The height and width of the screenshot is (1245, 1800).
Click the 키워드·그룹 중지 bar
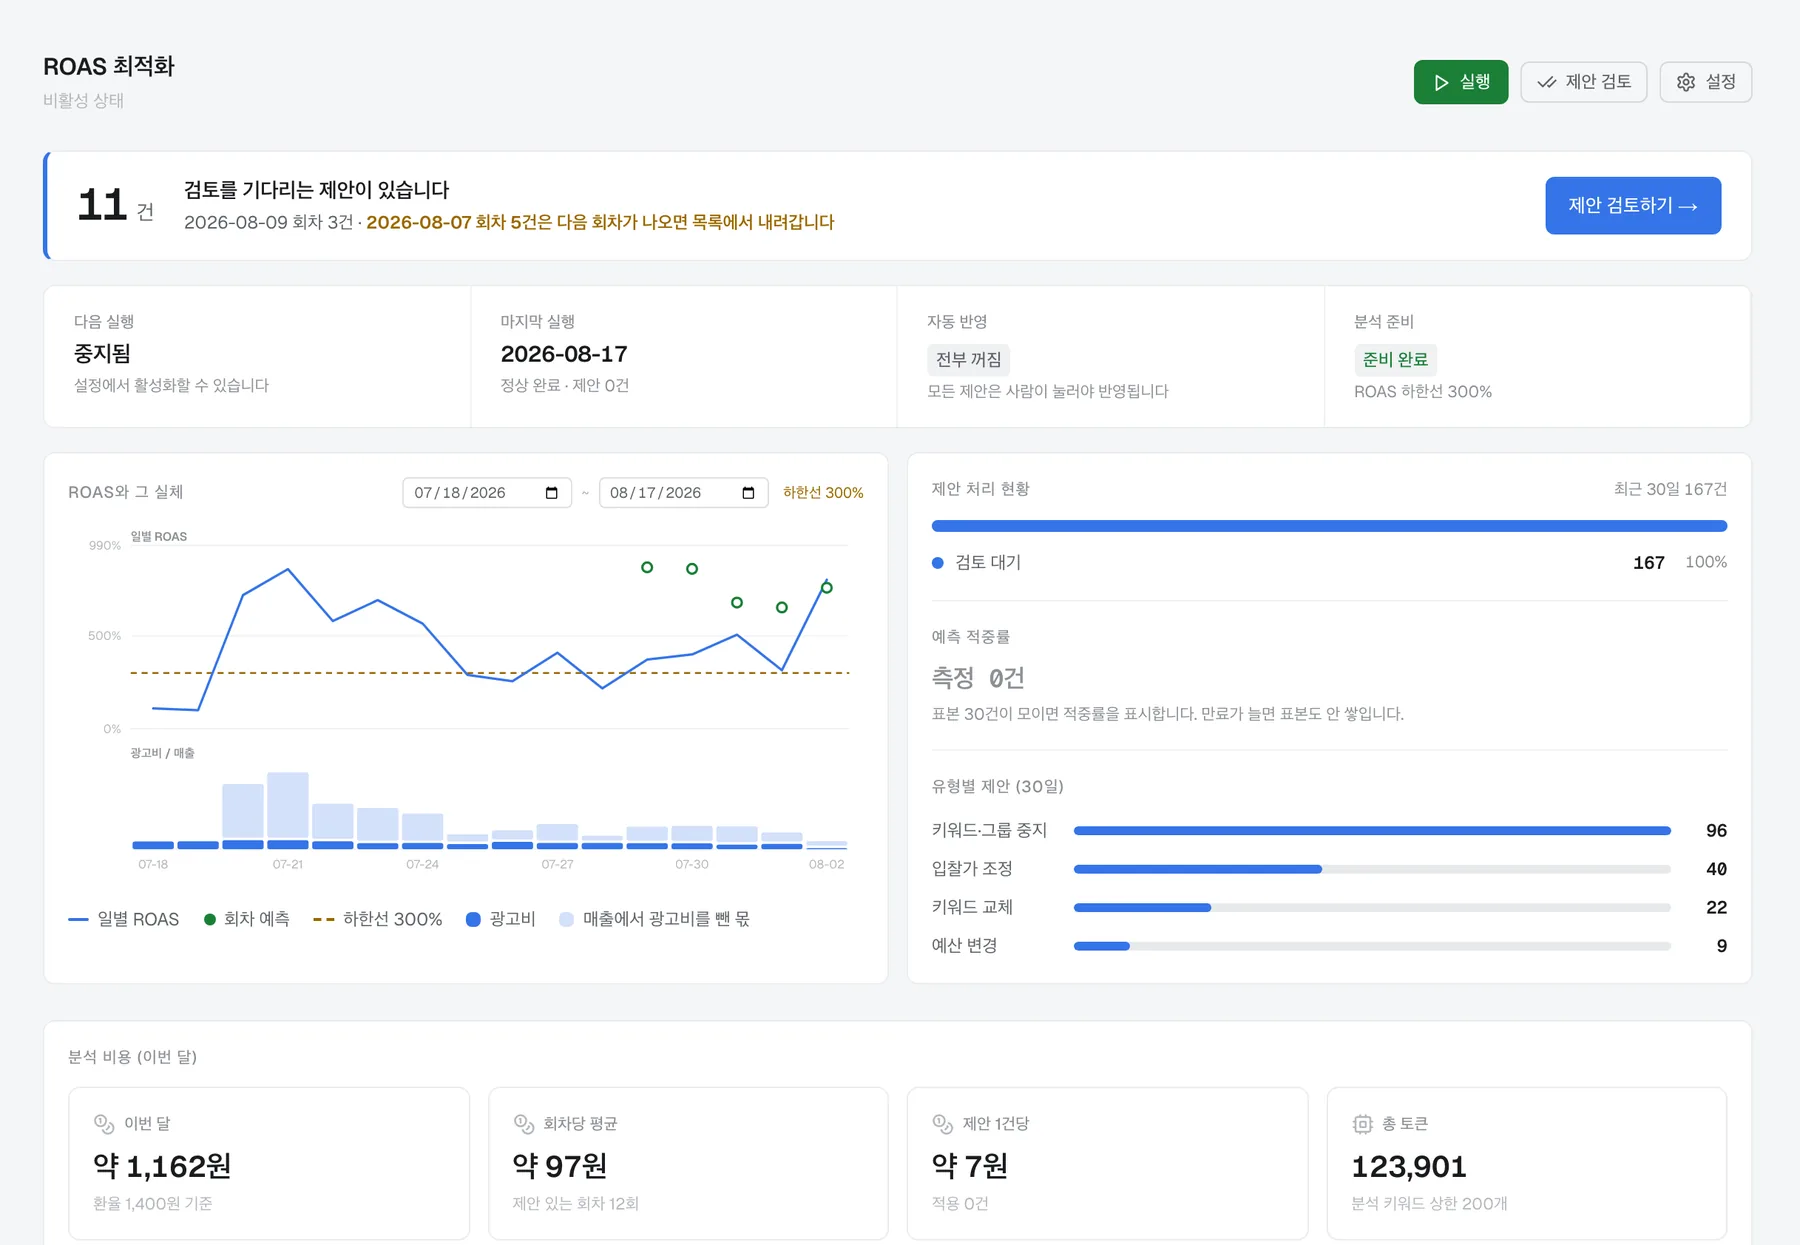tap(1372, 831)
